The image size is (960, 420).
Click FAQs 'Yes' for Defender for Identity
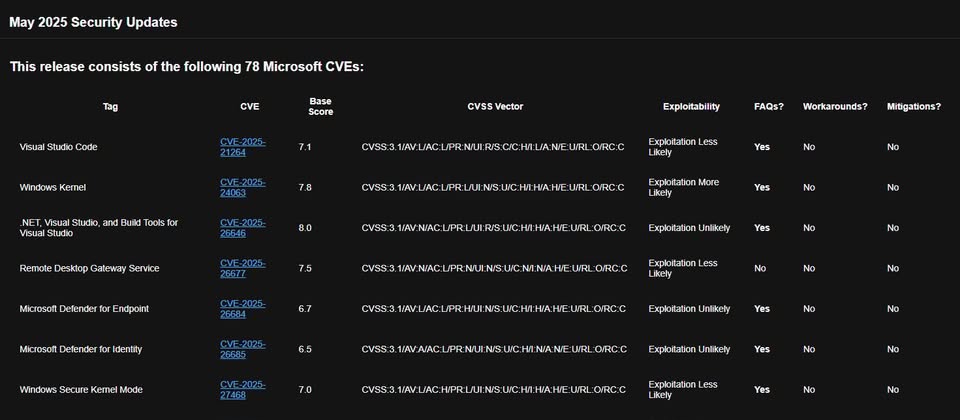coord(762,349)
